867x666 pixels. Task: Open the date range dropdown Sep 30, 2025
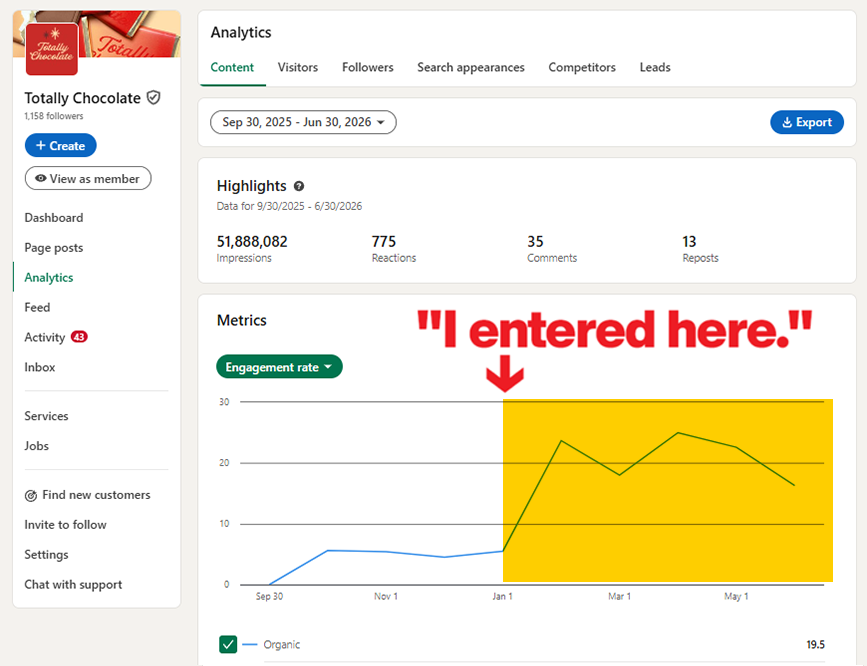tap(303, 122)
